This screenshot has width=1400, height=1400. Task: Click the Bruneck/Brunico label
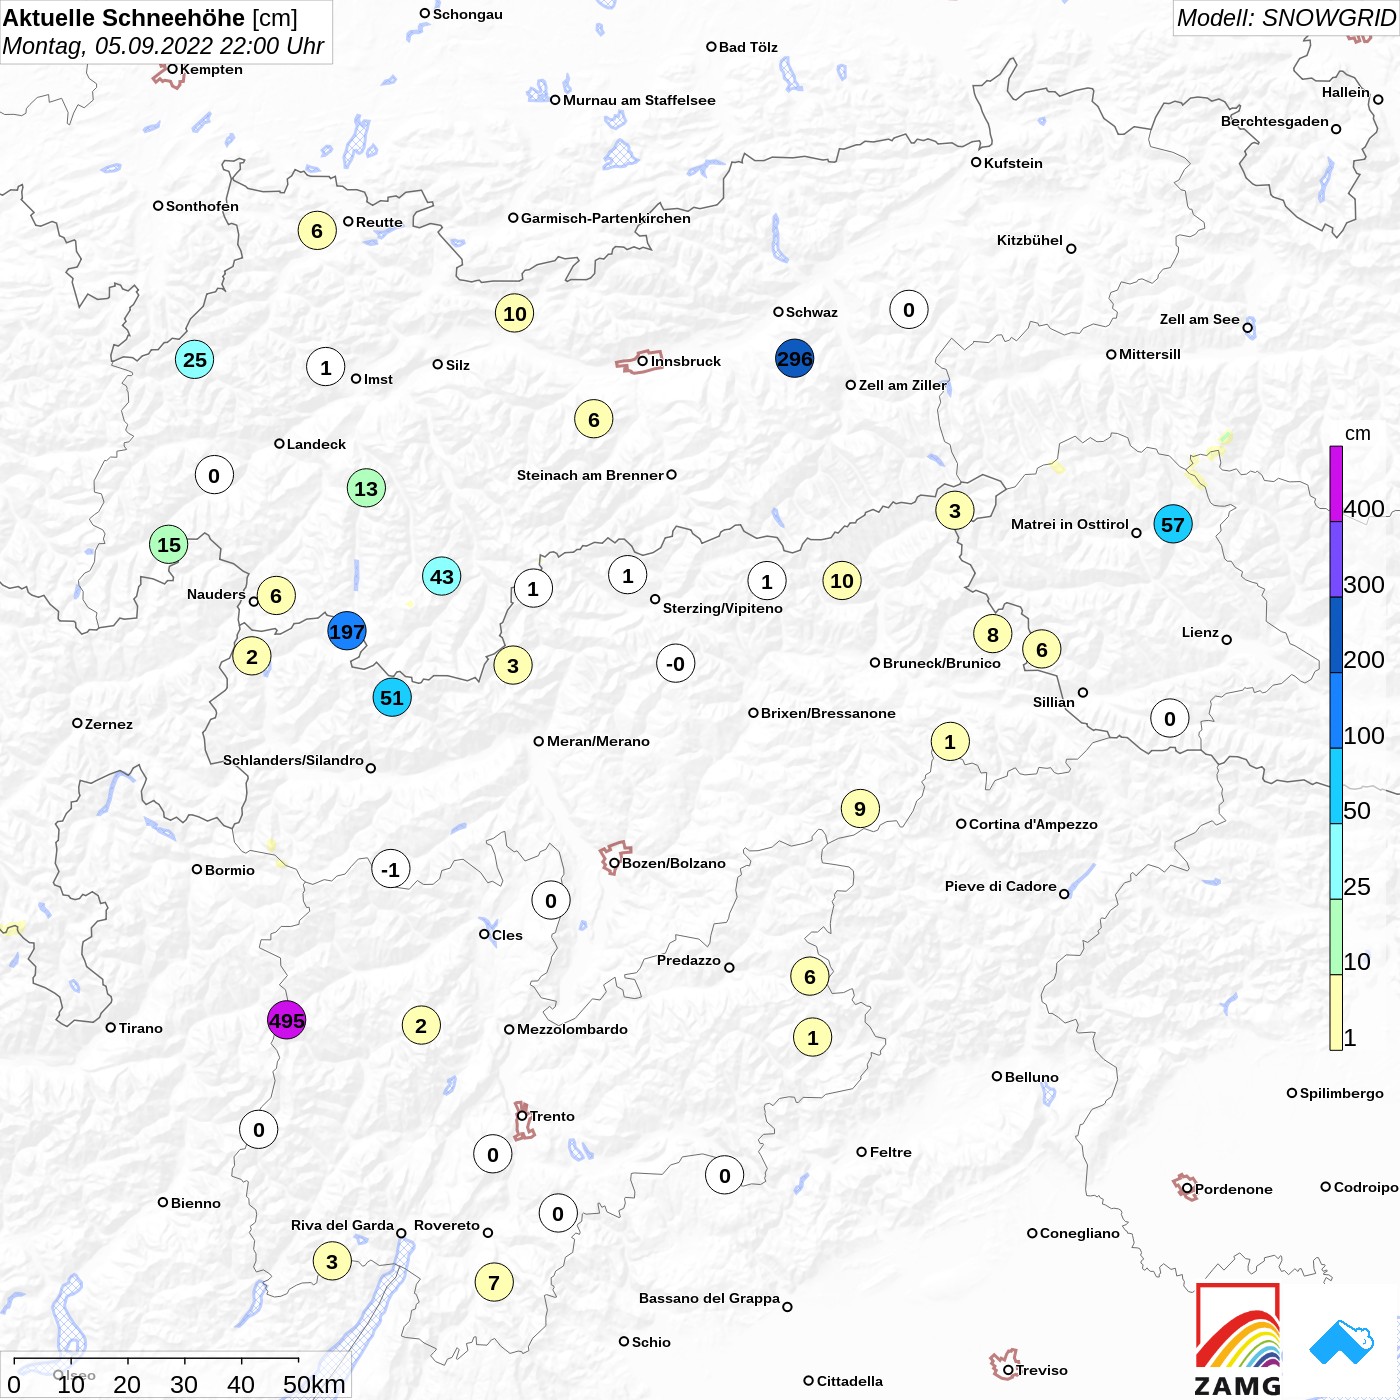942,663
